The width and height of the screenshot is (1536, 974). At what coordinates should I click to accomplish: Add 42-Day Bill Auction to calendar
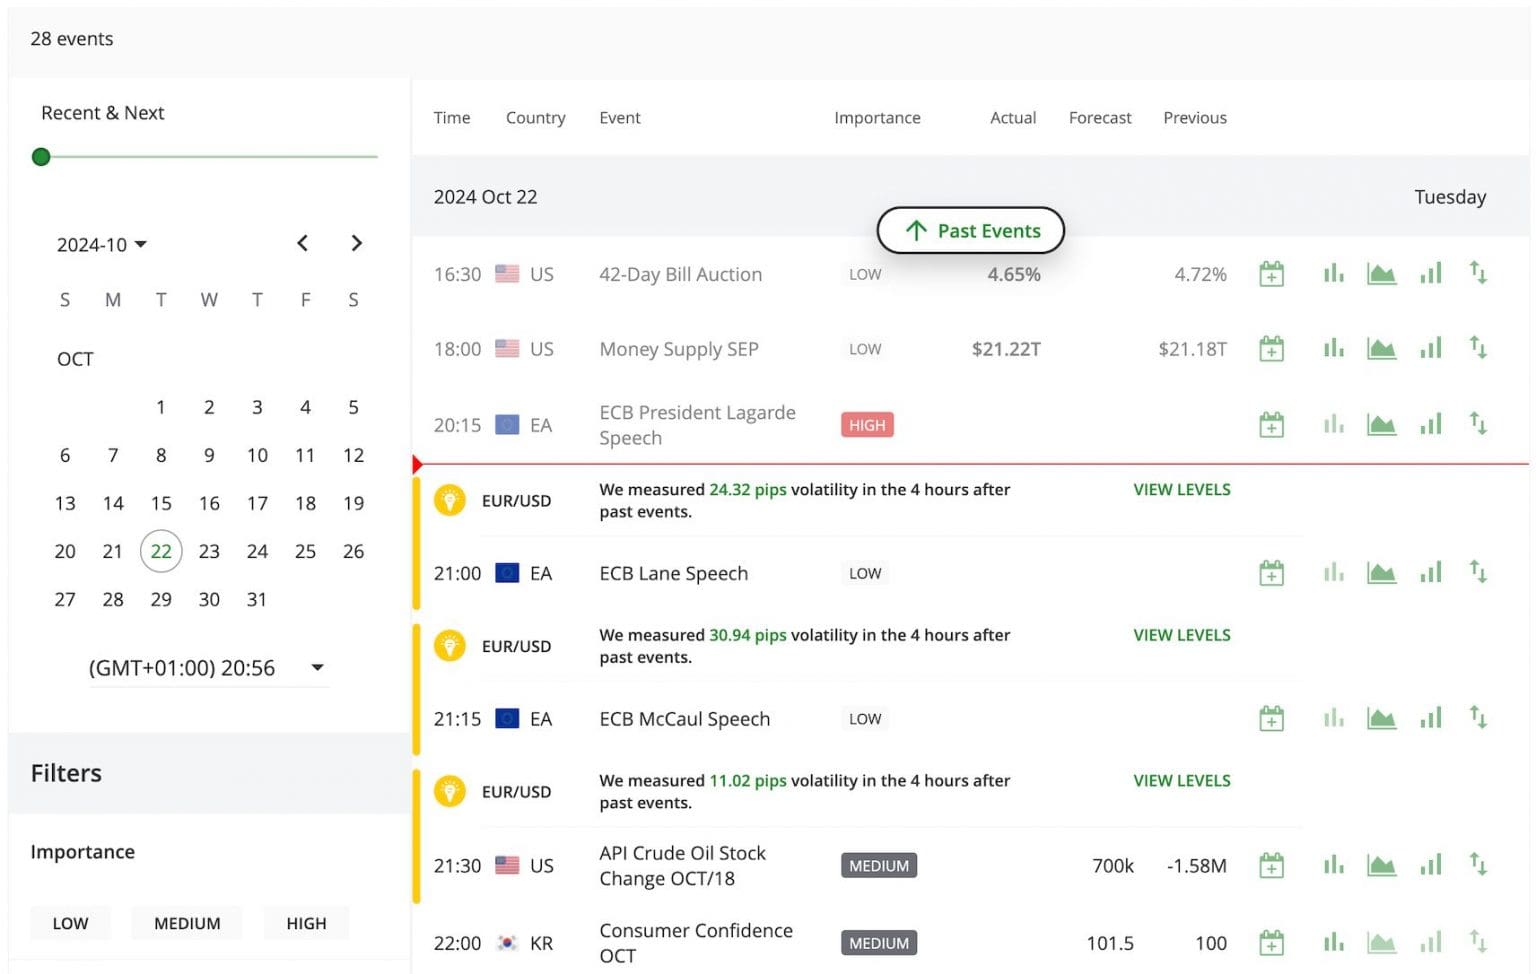1271,274
